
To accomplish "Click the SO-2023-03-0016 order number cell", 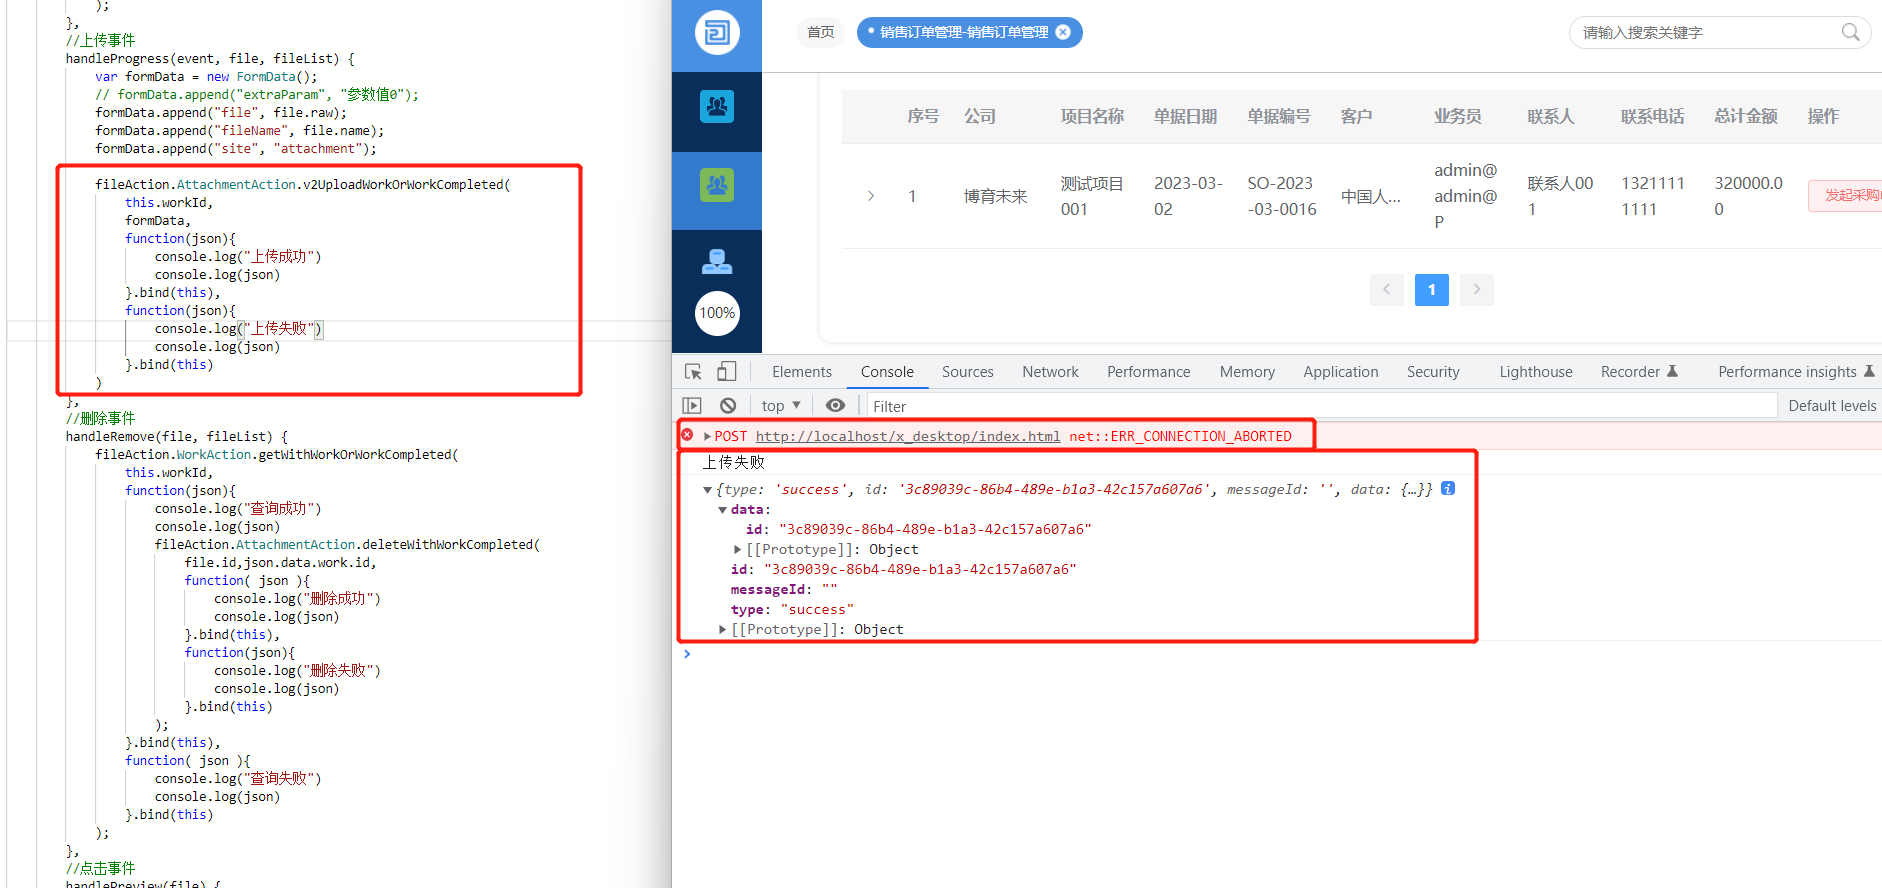I will pos(1282,196).
